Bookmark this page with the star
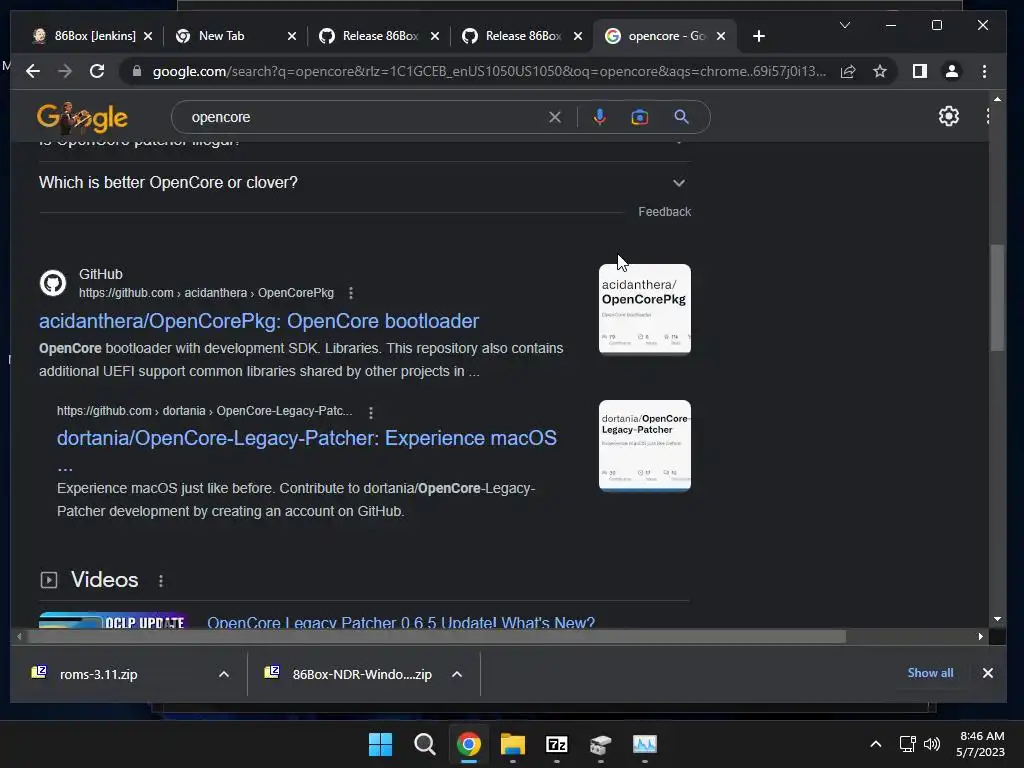Screen dimensions: 1024x768 [880, 71]
